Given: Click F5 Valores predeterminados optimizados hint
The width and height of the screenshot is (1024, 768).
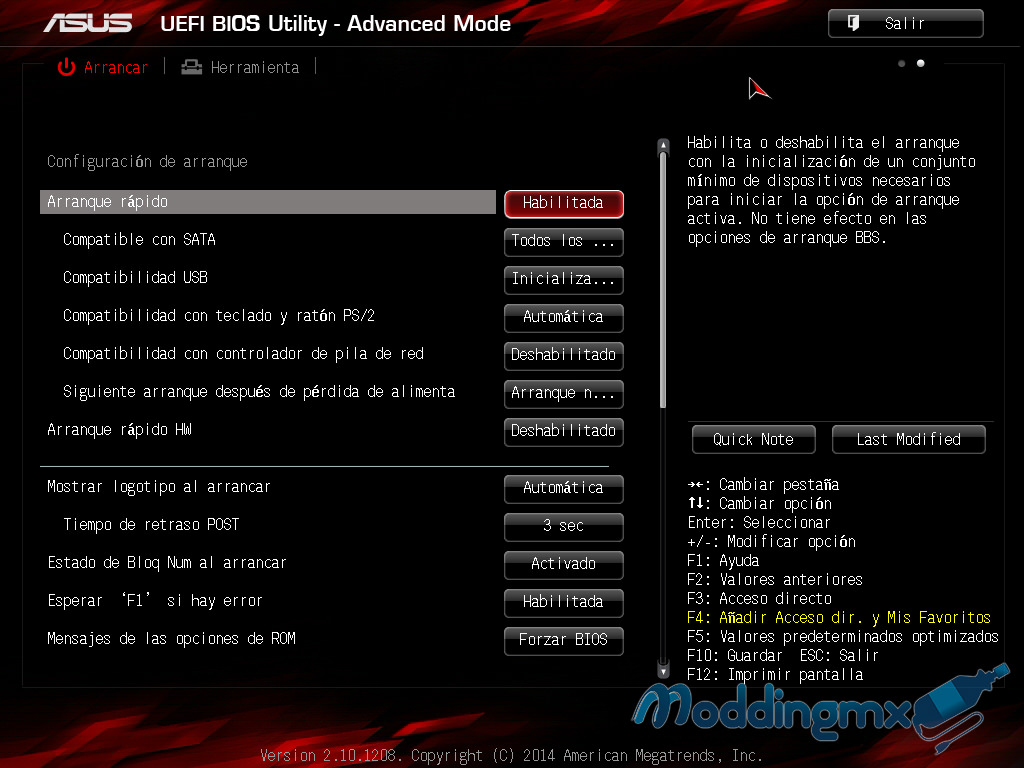Looking at the screenshot, I should click(843, 636).
